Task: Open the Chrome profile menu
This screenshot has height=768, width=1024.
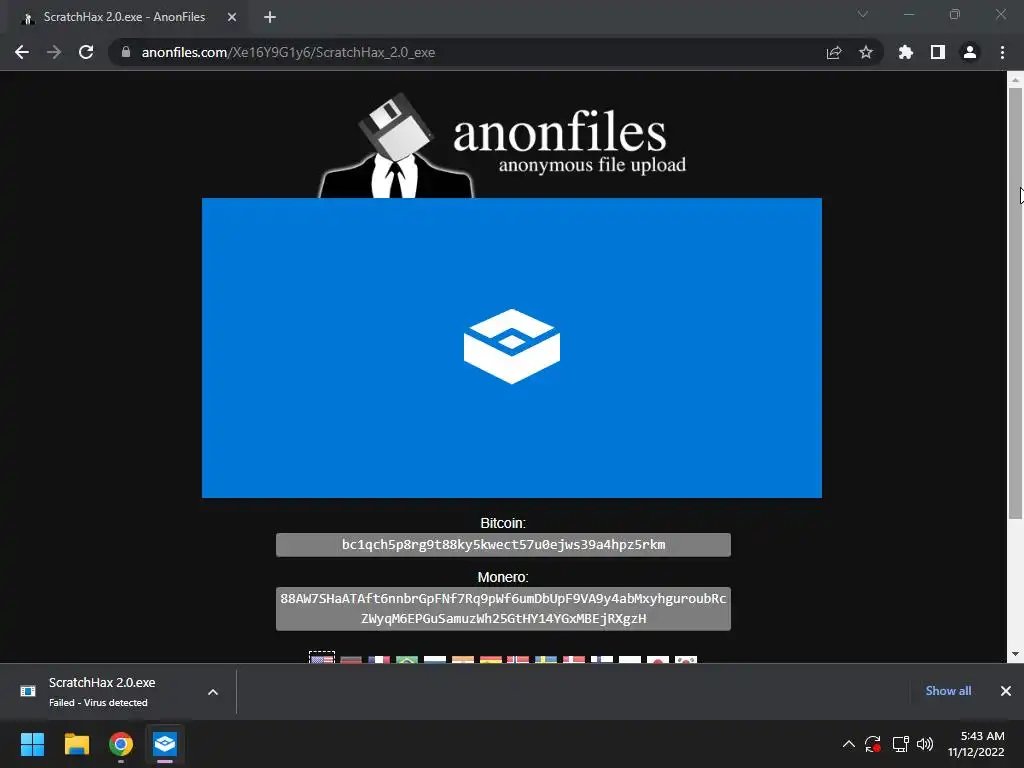Action: pos(970,52)
